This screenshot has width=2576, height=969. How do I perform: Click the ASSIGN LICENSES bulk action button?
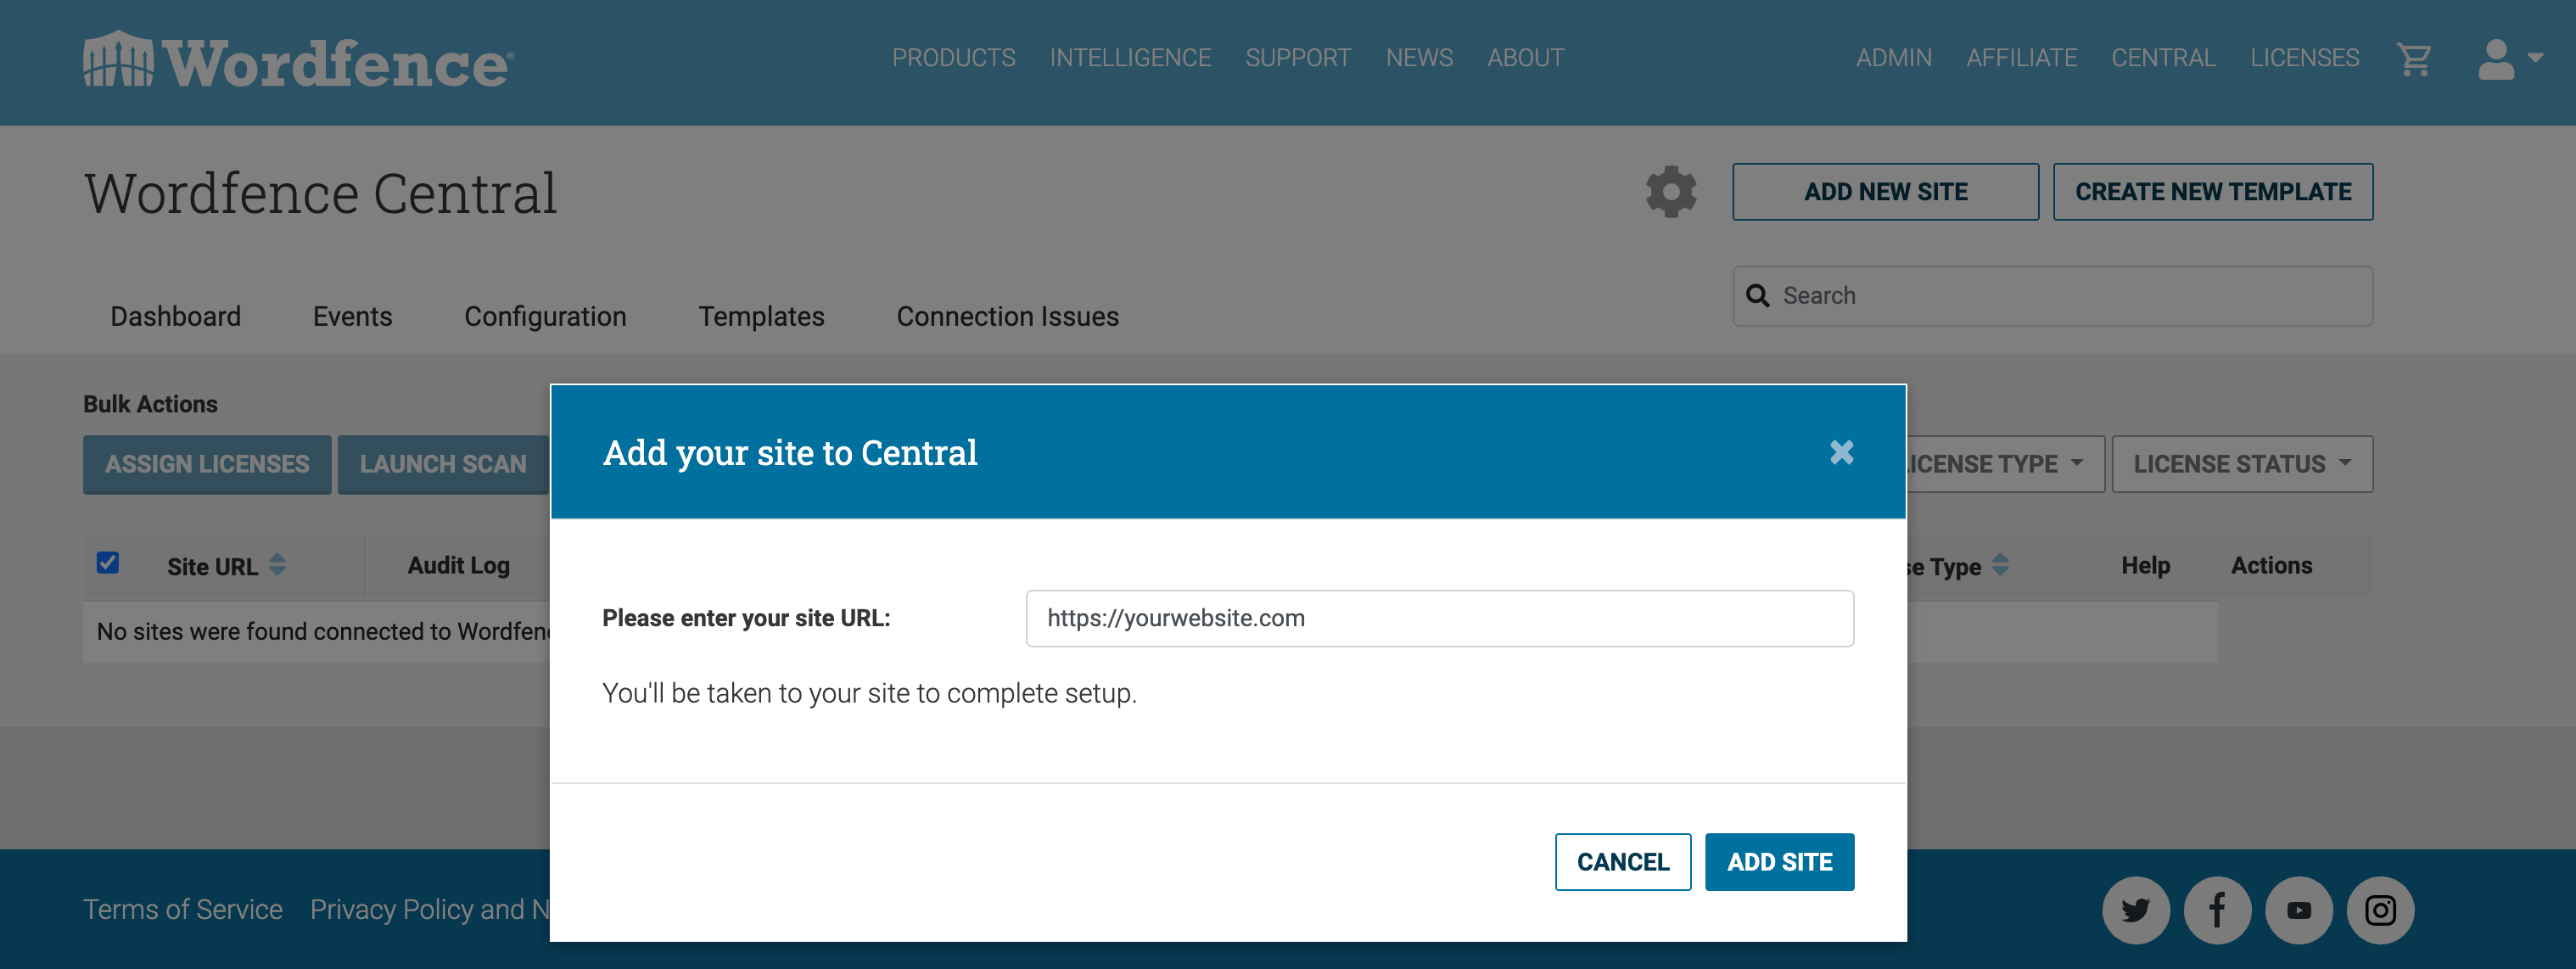click(207, 463)
